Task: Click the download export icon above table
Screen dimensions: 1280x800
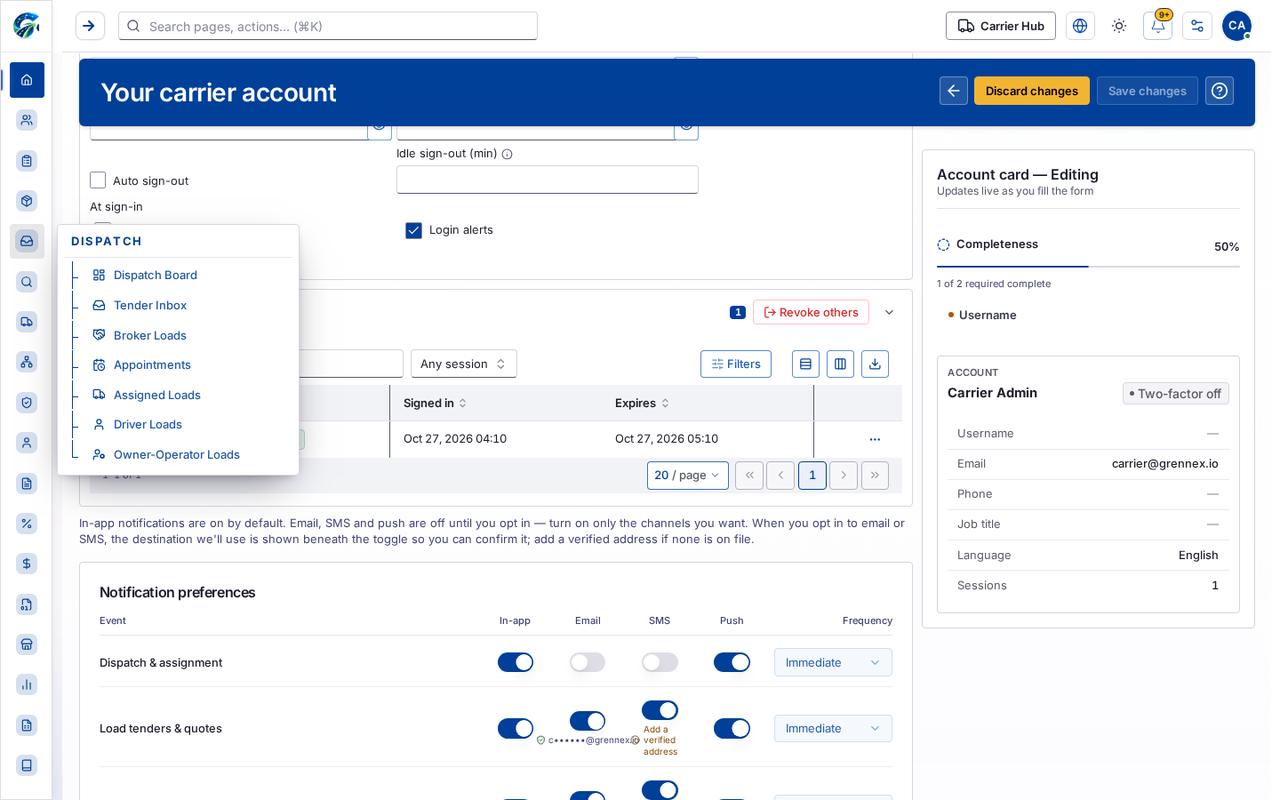Action: (875, 364)
